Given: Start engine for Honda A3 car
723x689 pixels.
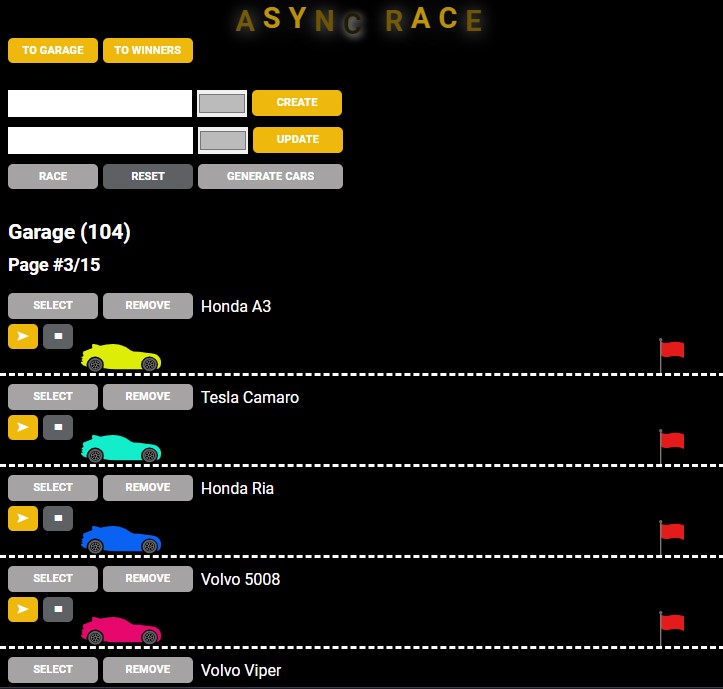Looking at the screenshot, I should coord(23,336).
